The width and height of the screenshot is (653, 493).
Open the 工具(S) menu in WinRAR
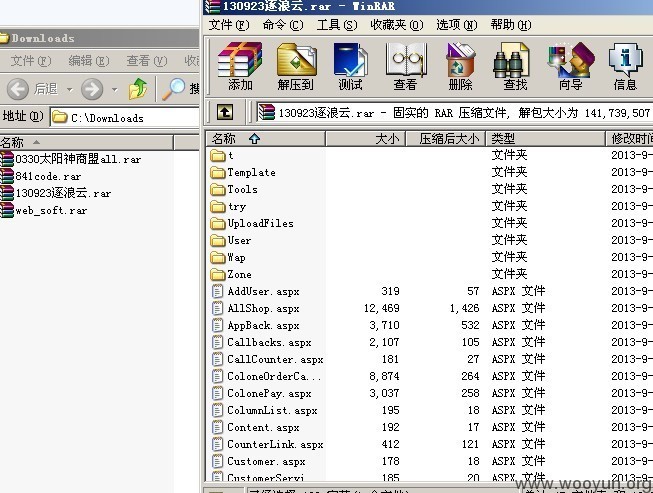(x=337, y=25)
